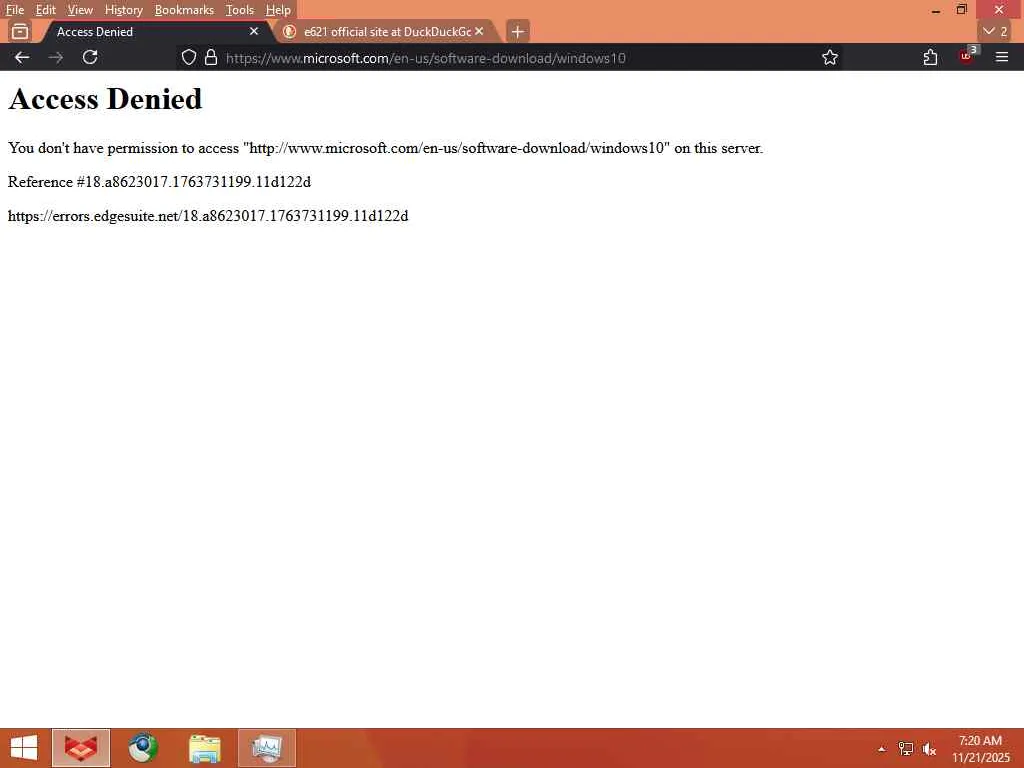Click the muted volume tray icon
This screenshot has width=1024, height=768.
(929, 749)
